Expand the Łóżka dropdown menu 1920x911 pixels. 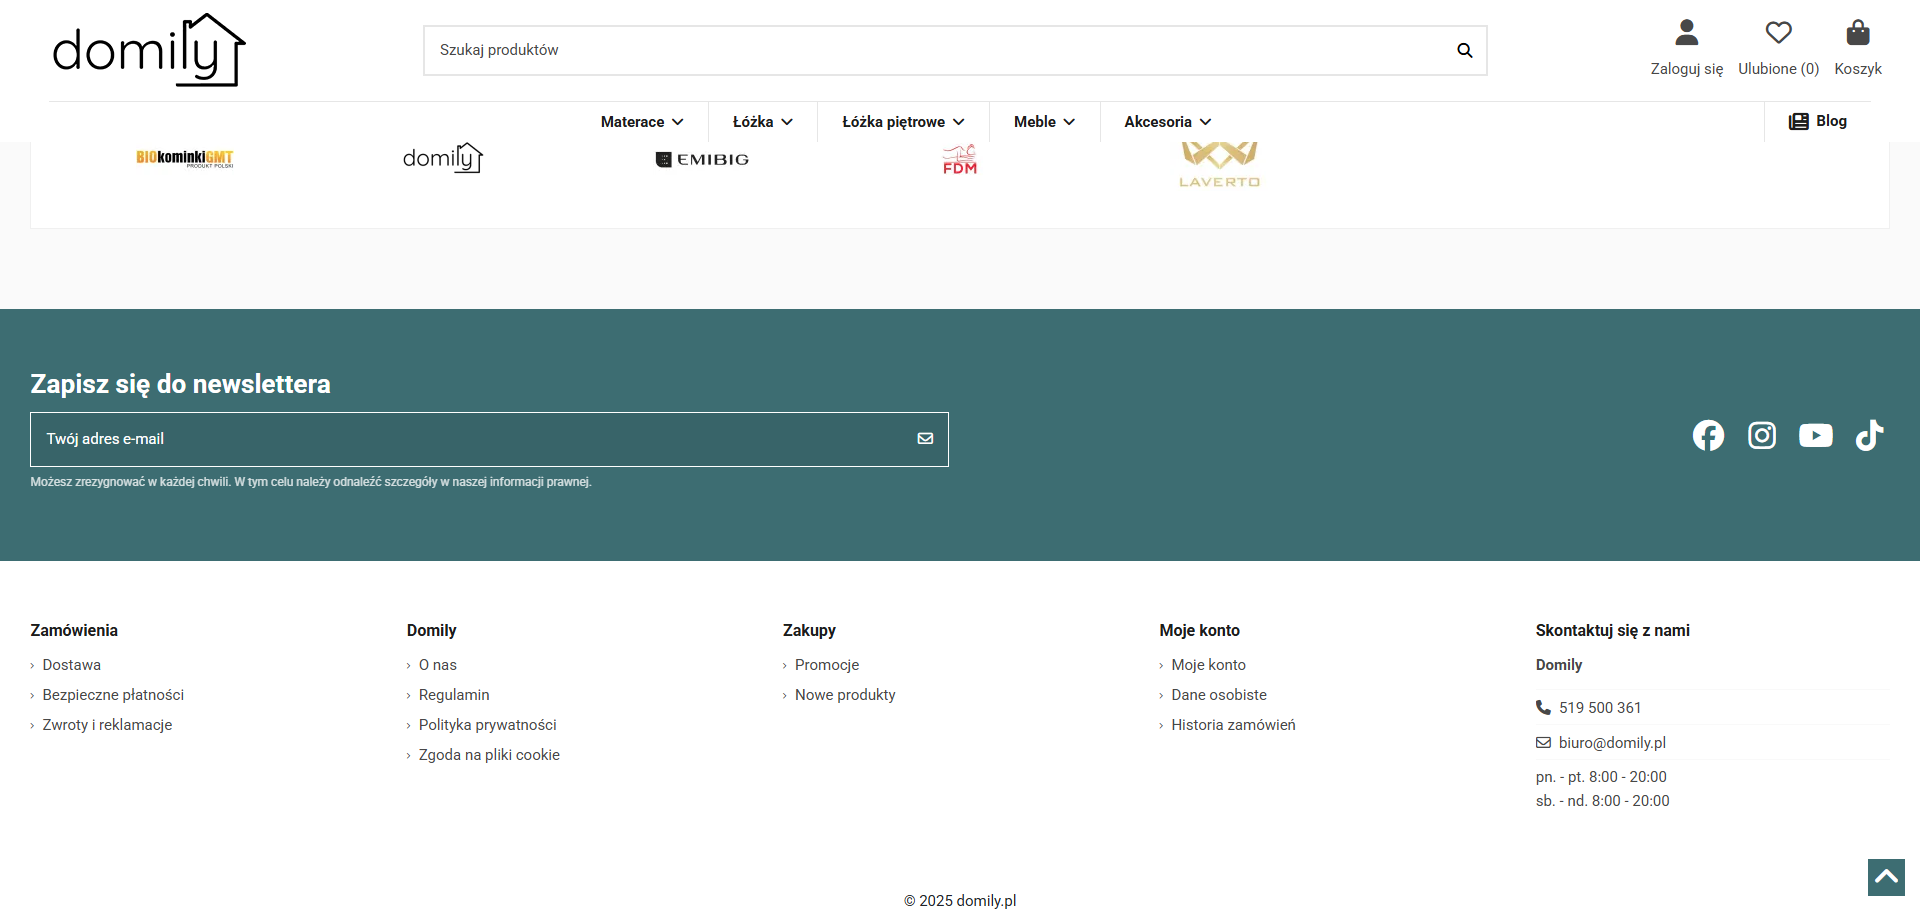point(763,122)
